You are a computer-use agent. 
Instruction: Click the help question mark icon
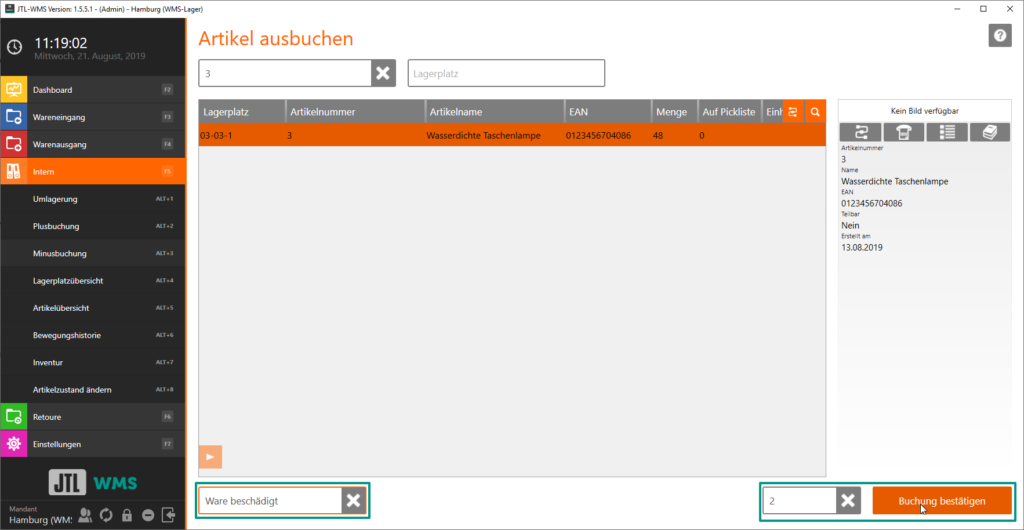1000,36
